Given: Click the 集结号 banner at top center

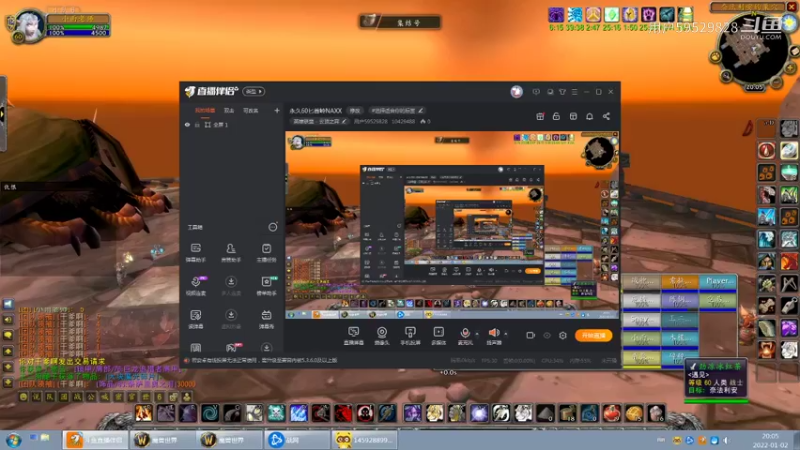Looking at the screenshot, I should 401,22.
